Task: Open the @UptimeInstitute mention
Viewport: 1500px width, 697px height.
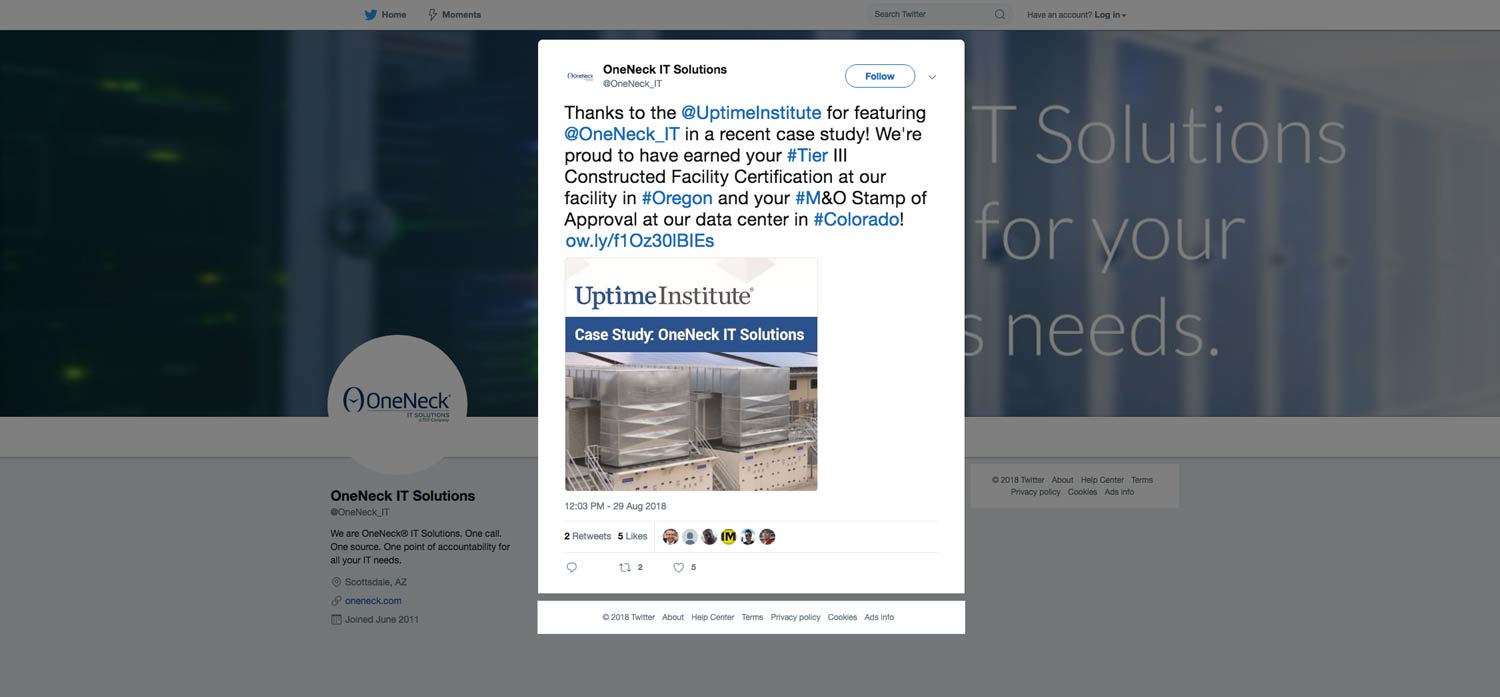Action: click(x=751, y=113)
